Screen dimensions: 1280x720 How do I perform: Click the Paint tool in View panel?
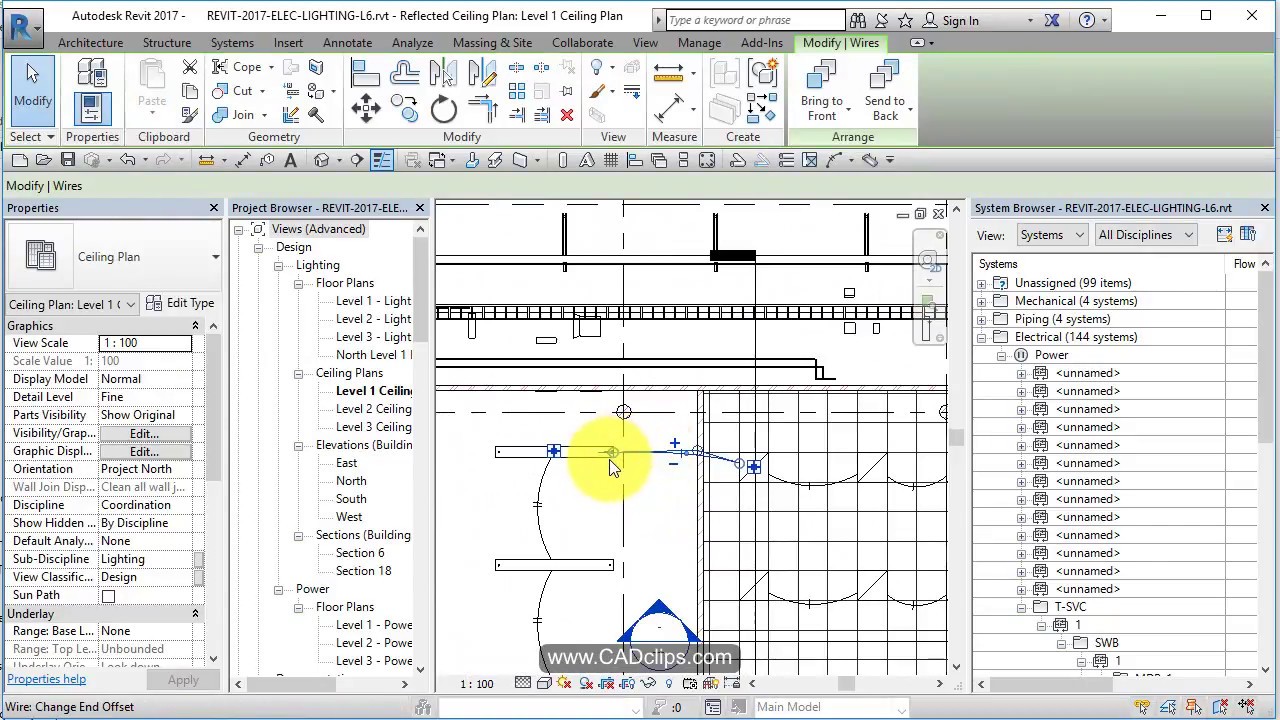click(x=597, y=91)
